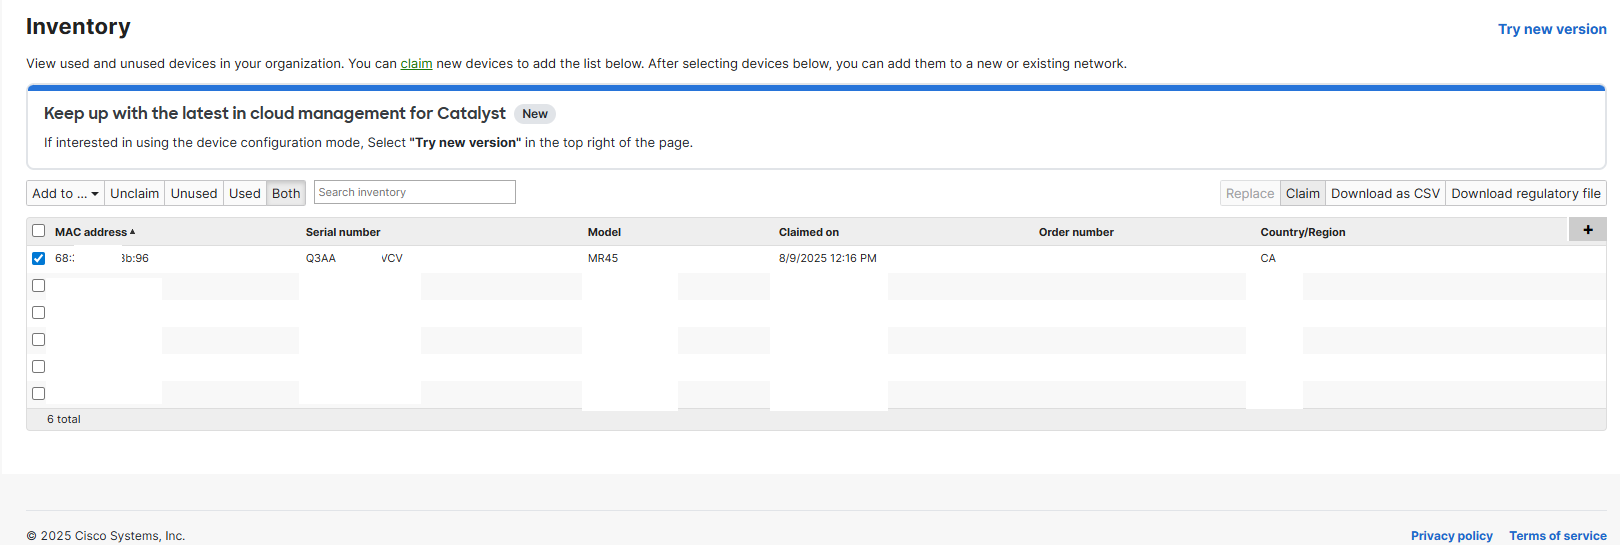The height and width of the screenshot is (545, 1620).
Task: Click the 8/9/2025 12:16 PM claimed date
Action: click(828, 258)
